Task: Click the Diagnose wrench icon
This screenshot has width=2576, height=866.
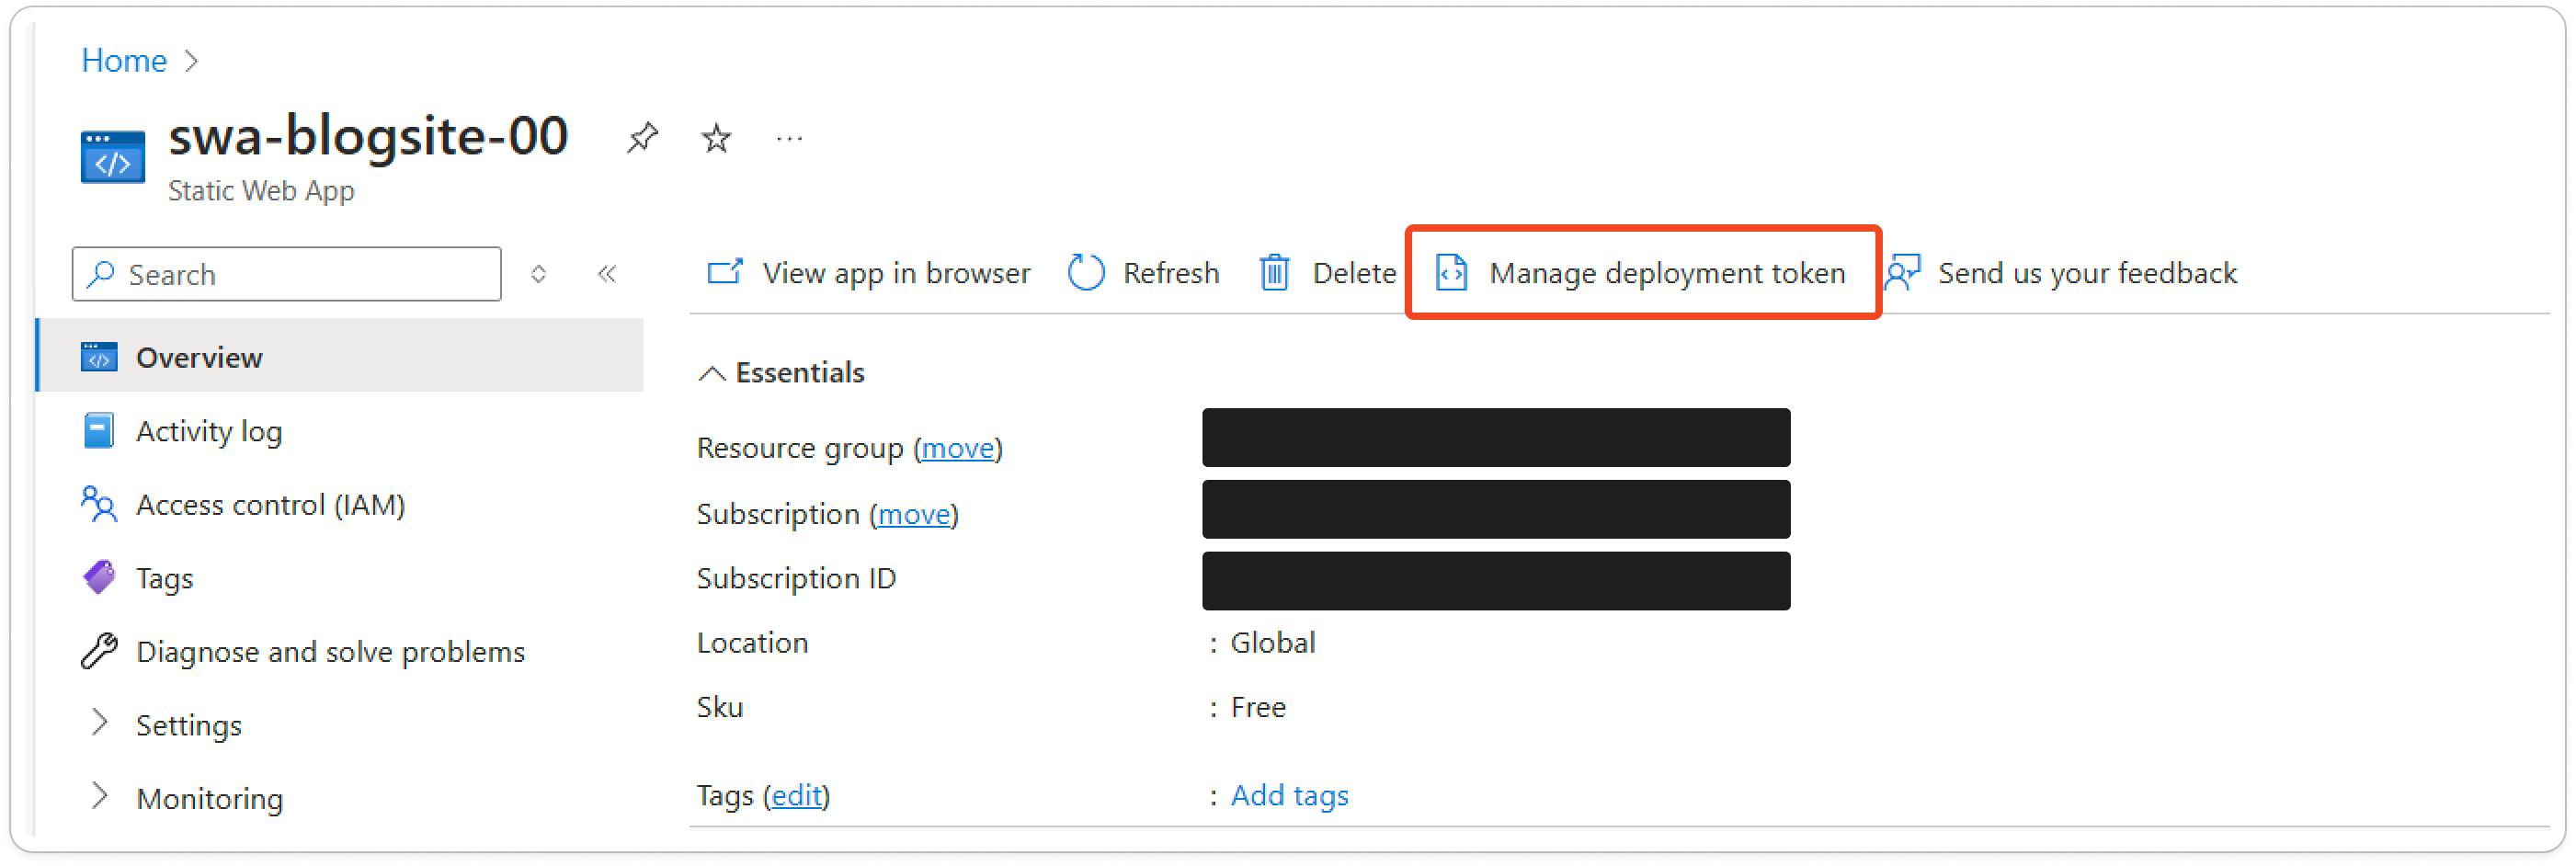Action: tap(99, 651)
